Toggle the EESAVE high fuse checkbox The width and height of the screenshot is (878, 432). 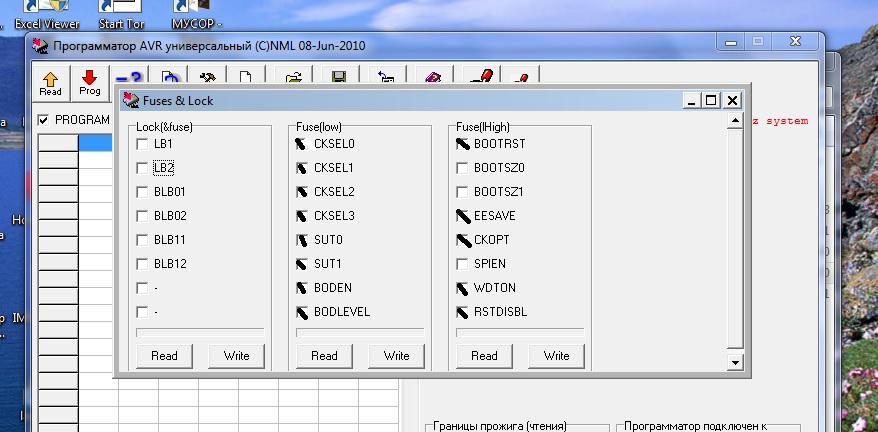click(462, 216)
